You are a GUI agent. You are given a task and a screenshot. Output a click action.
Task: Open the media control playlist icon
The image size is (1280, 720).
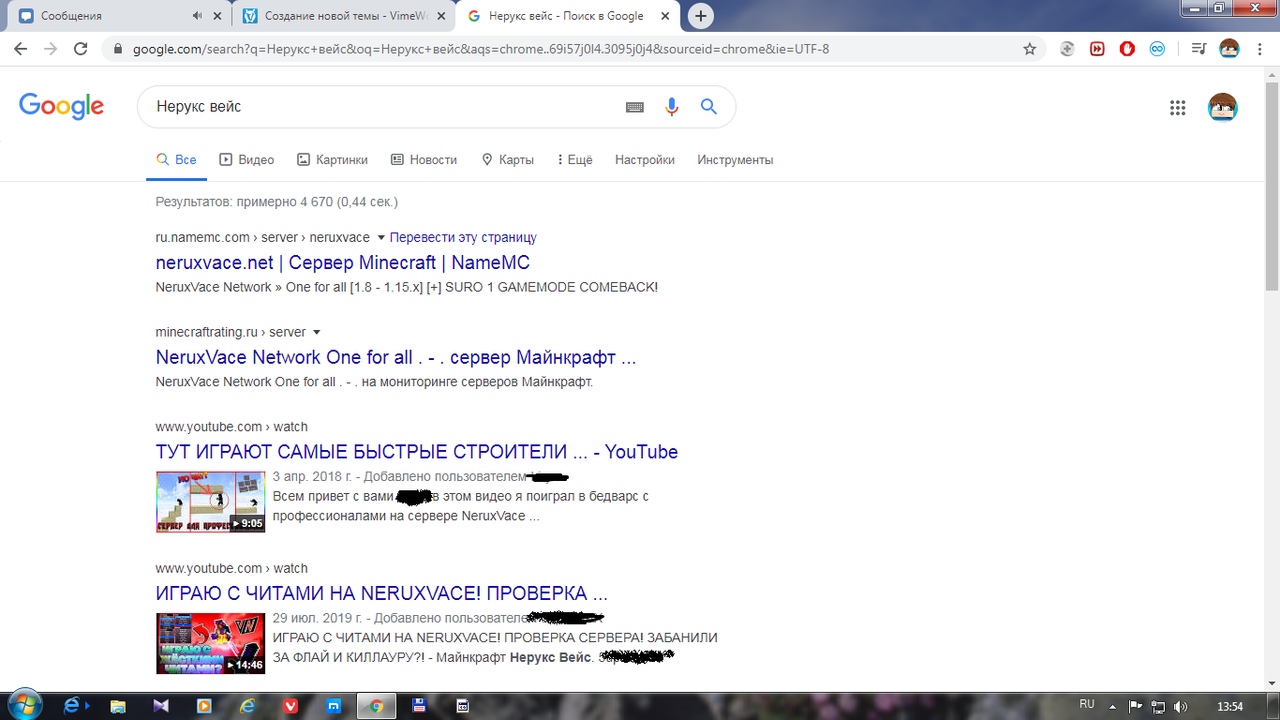tap(1199, 48)
